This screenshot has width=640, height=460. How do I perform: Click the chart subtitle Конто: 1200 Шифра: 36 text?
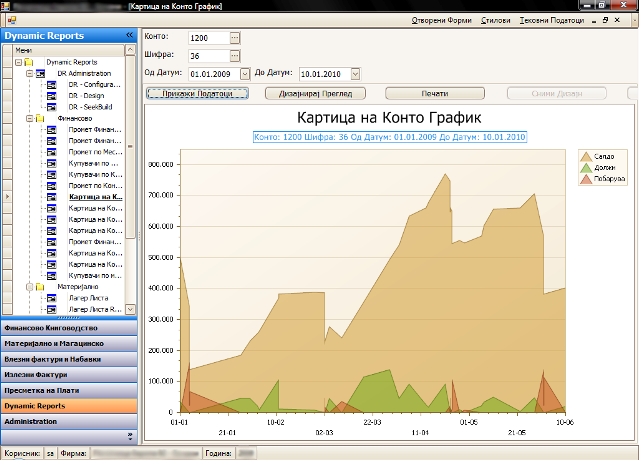(x=390, y=137)
